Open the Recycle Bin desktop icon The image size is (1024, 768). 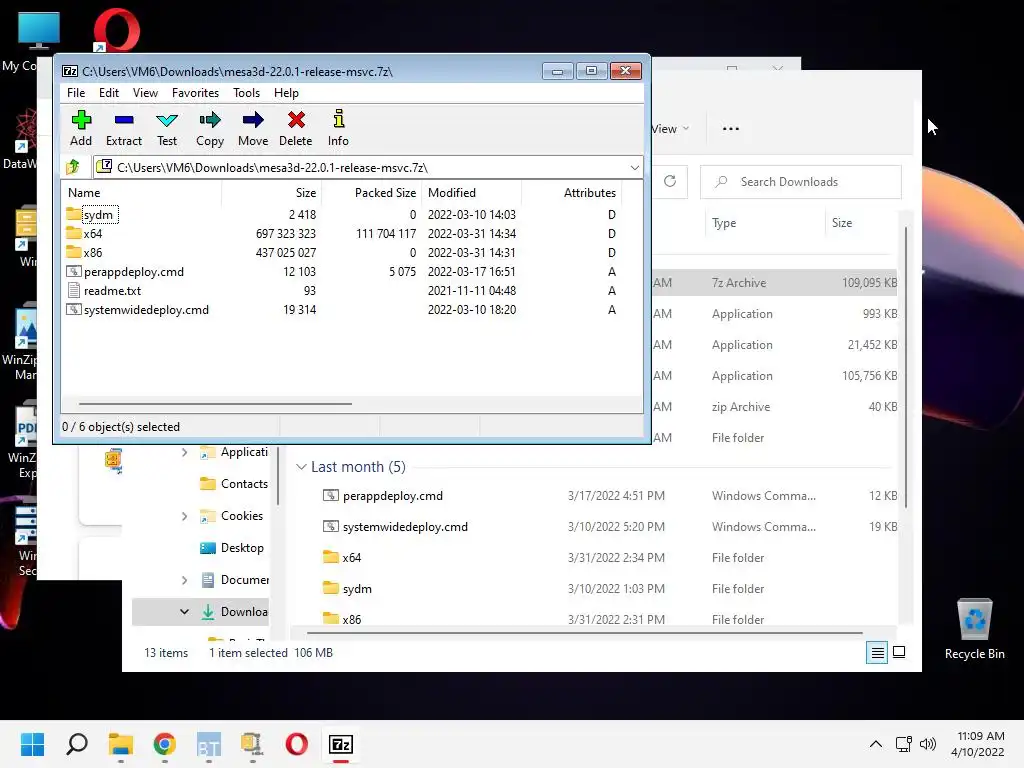tap(974, 628)
